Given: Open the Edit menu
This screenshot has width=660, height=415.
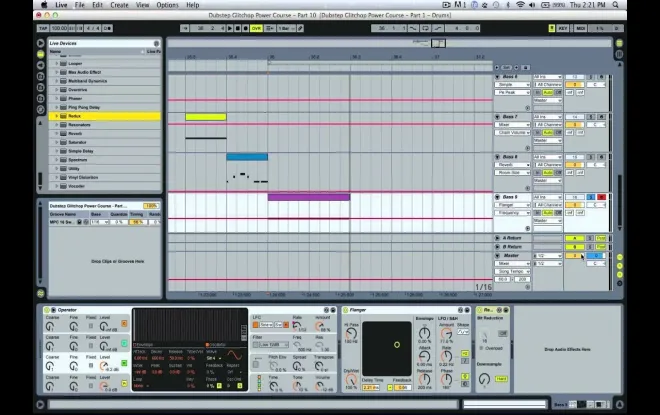Looking at the screenshot, I should (97, 5).
